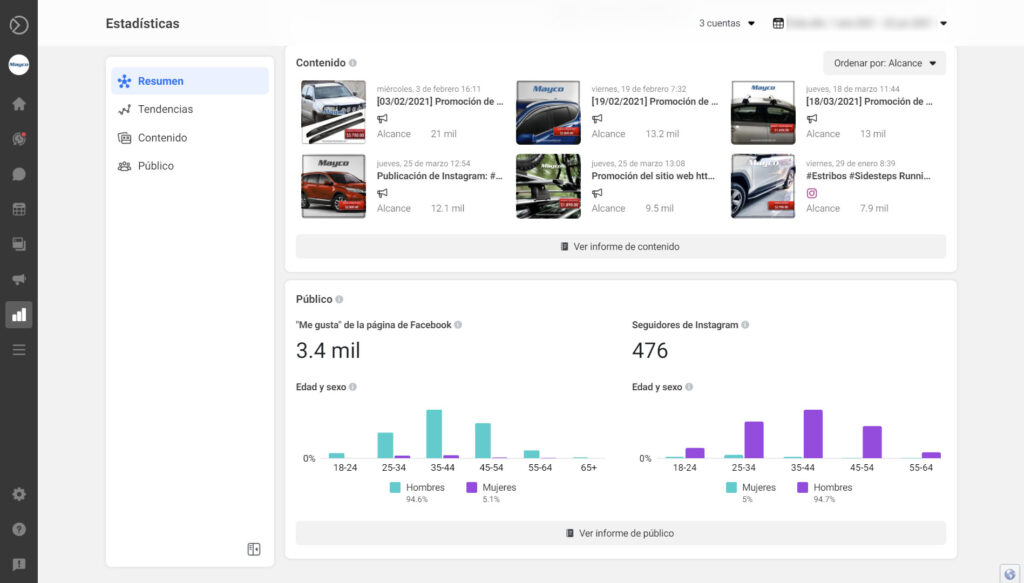Open the date range picker dropdown

tap(860, 23)
